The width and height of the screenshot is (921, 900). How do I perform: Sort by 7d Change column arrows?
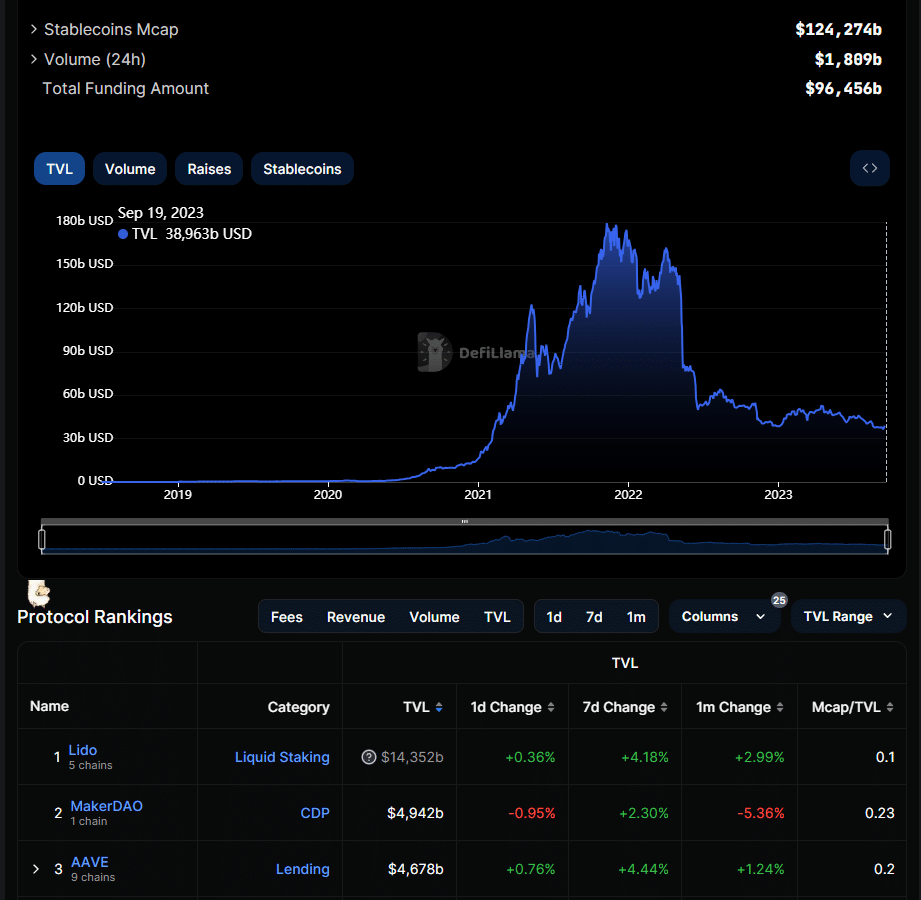(664, 707)
